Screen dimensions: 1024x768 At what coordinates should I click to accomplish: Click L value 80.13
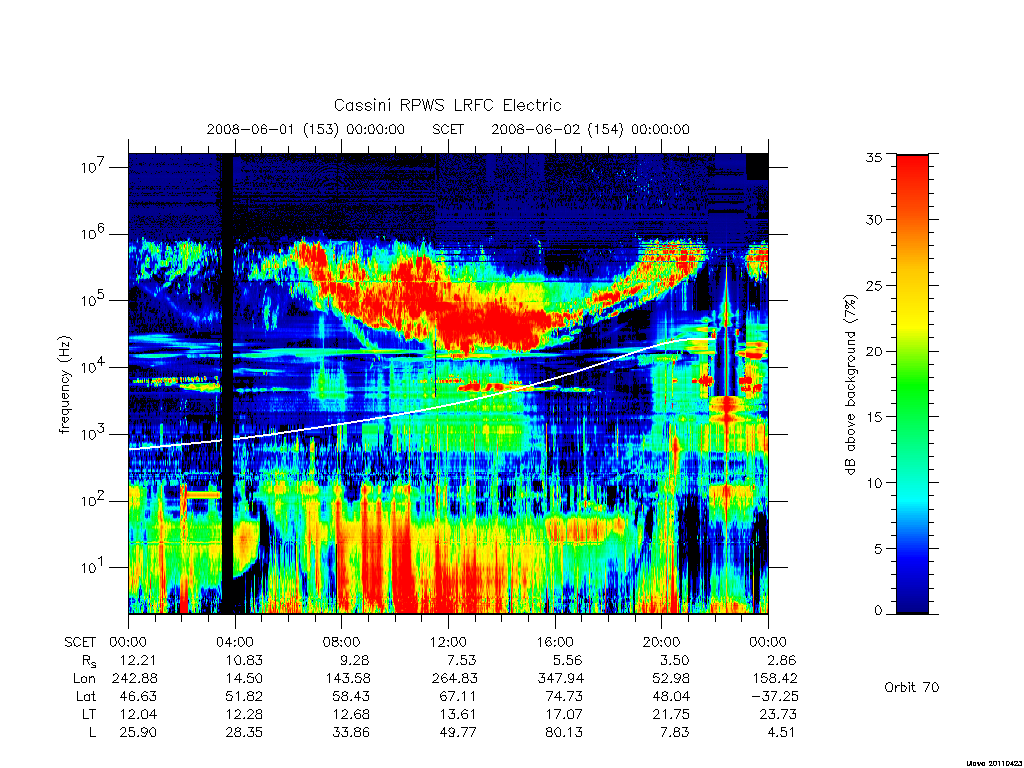pyautogui.click(x=564, y=732)
